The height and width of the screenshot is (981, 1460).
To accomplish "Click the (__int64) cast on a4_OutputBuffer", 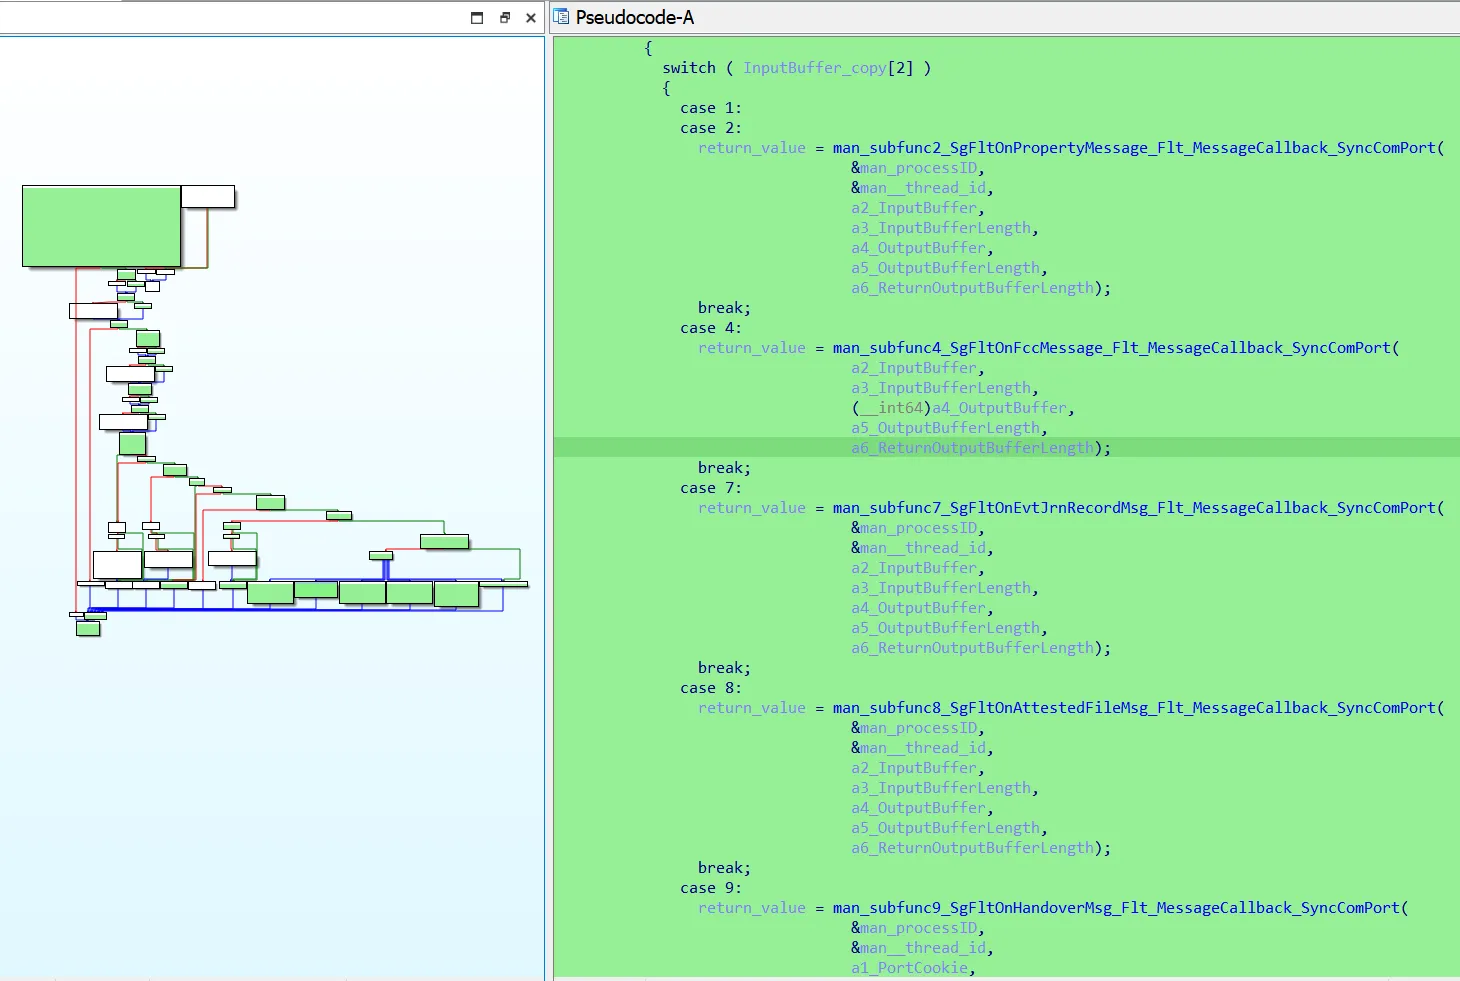I will 891,408.
